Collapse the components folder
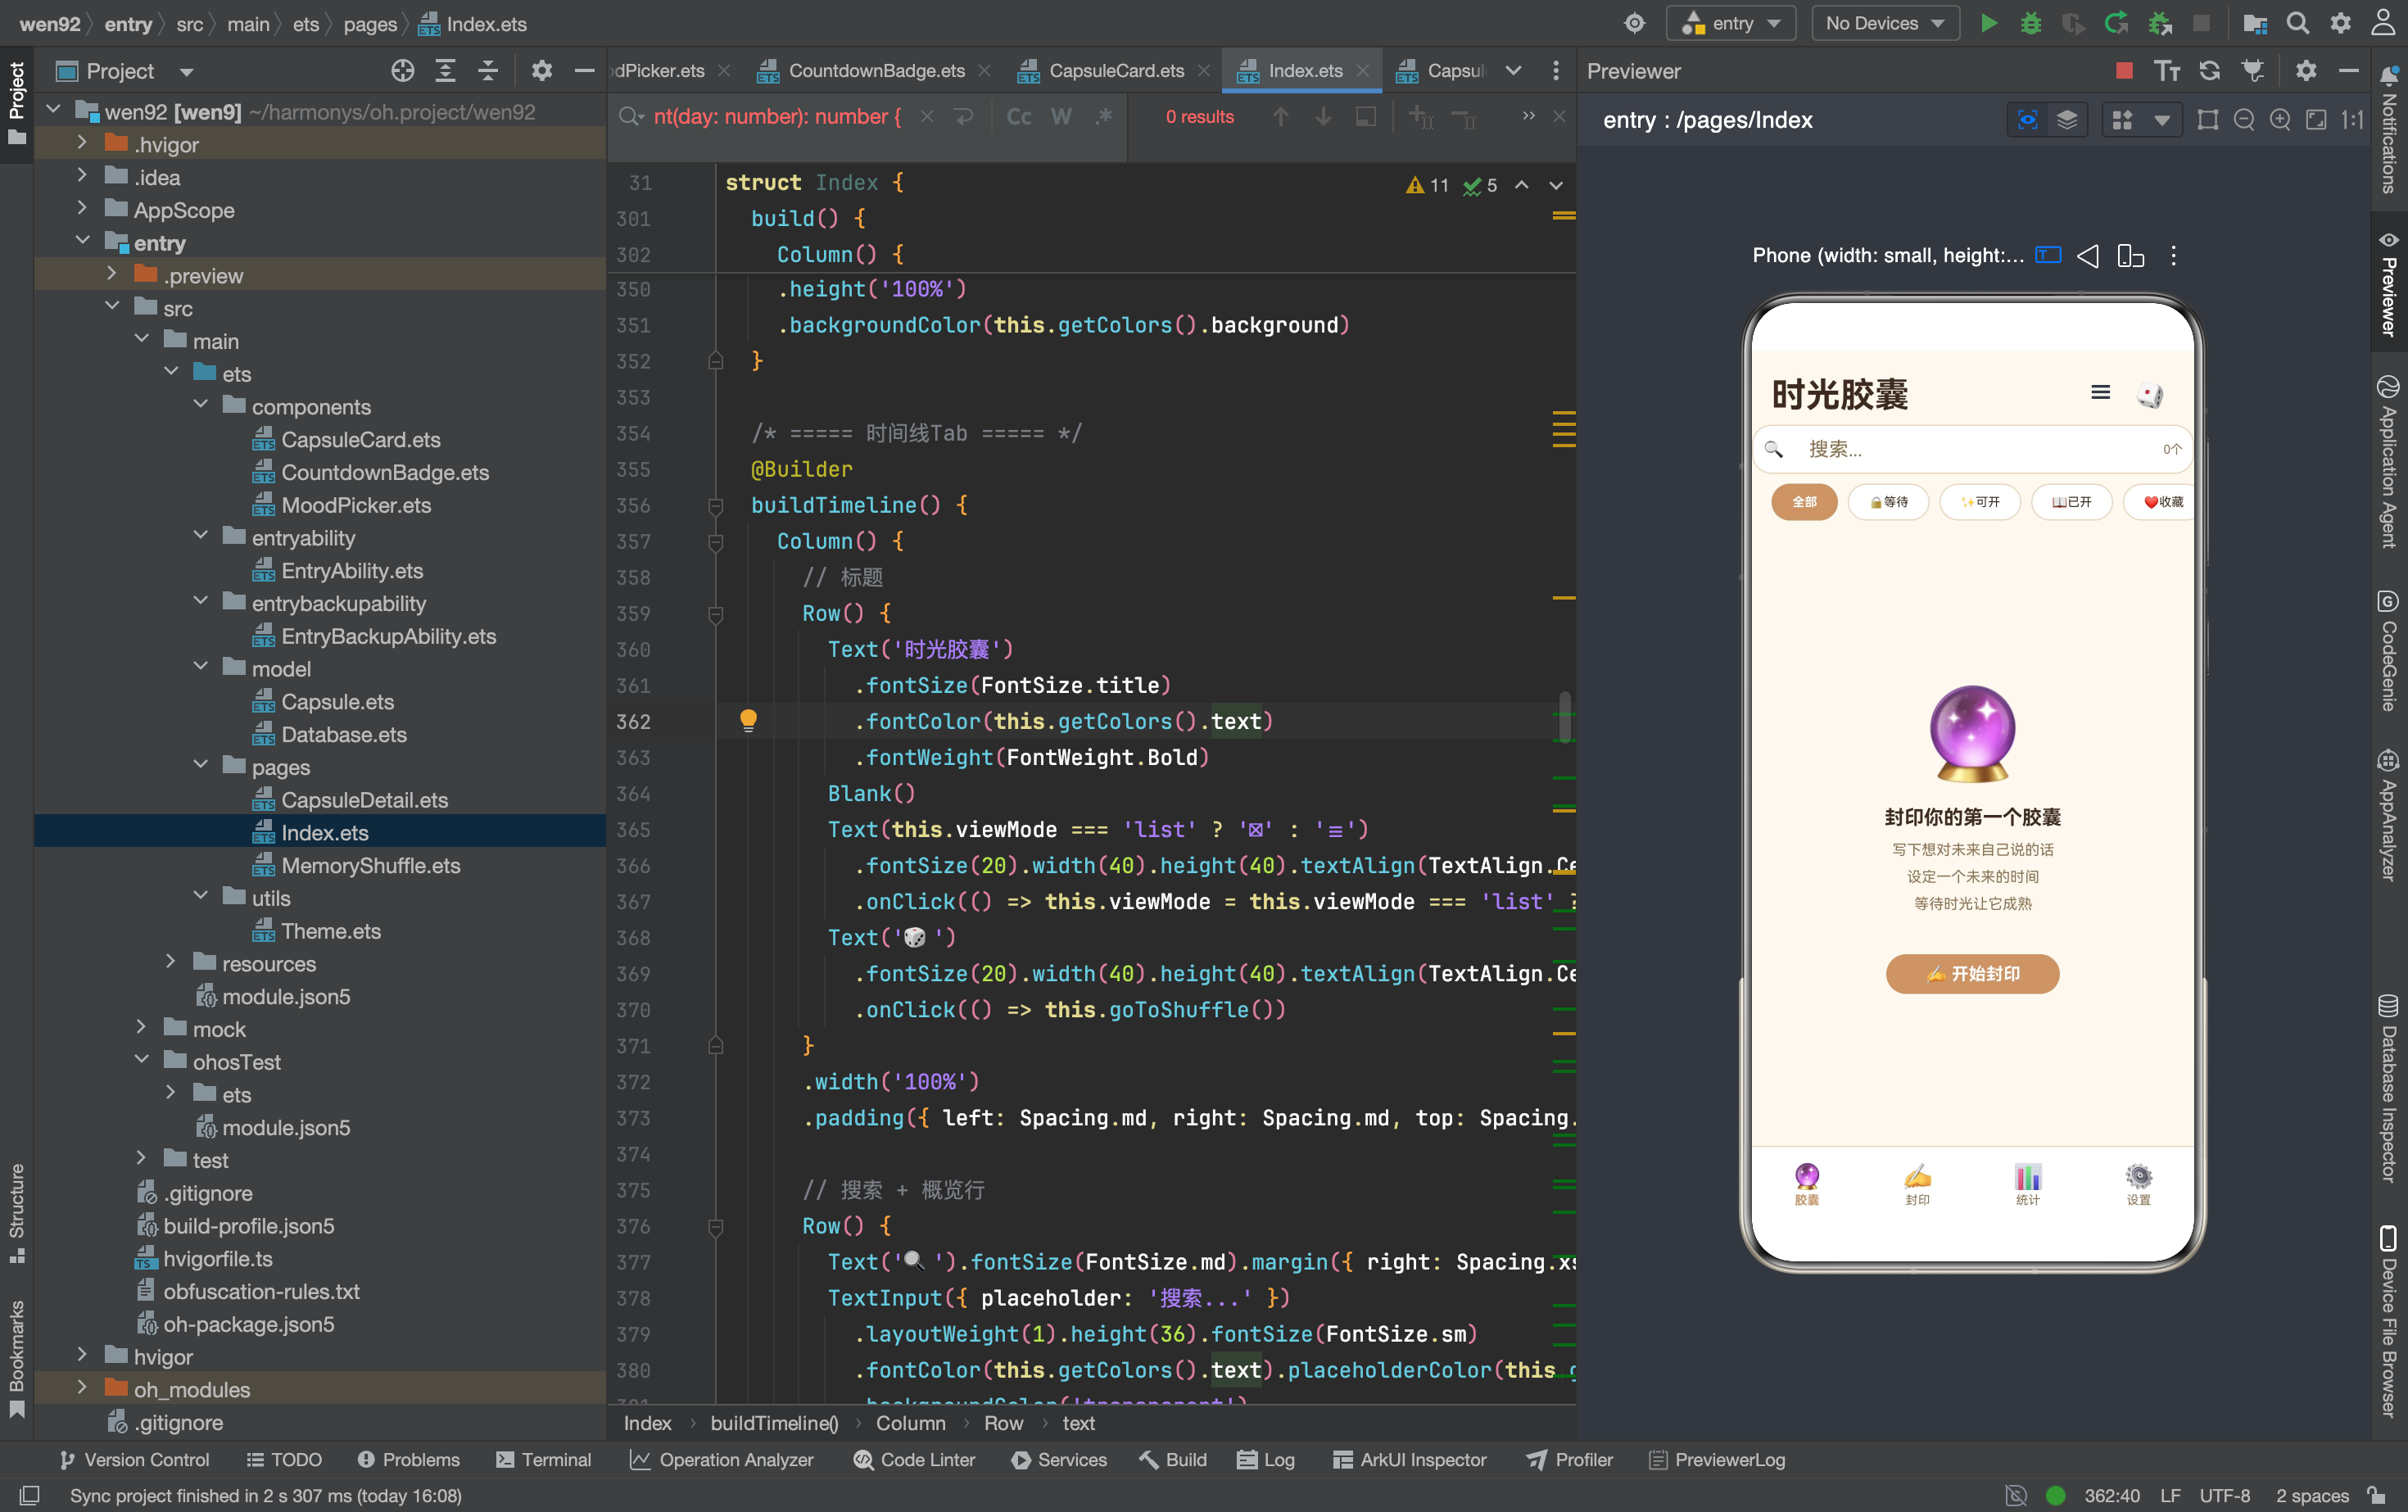 (200, 406)
